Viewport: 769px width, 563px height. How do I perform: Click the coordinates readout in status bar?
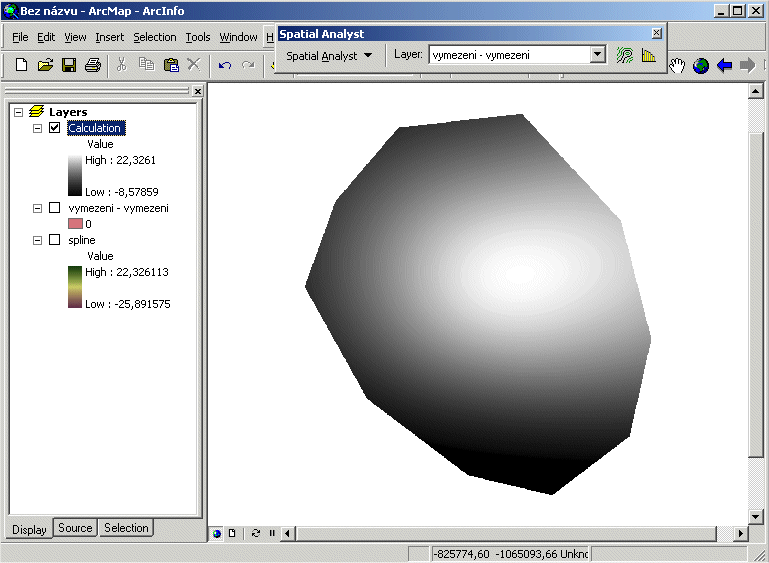pos(510,554)
